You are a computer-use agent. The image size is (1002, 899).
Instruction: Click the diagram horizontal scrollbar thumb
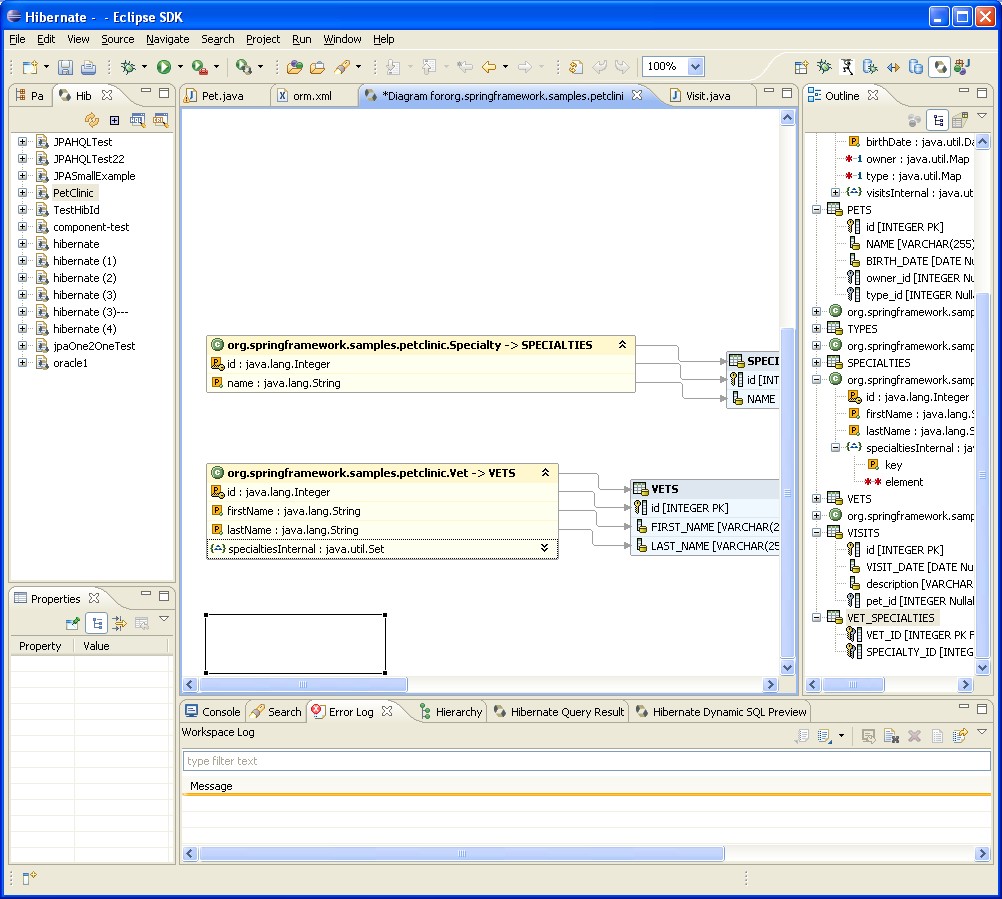[x=302, y=685]
